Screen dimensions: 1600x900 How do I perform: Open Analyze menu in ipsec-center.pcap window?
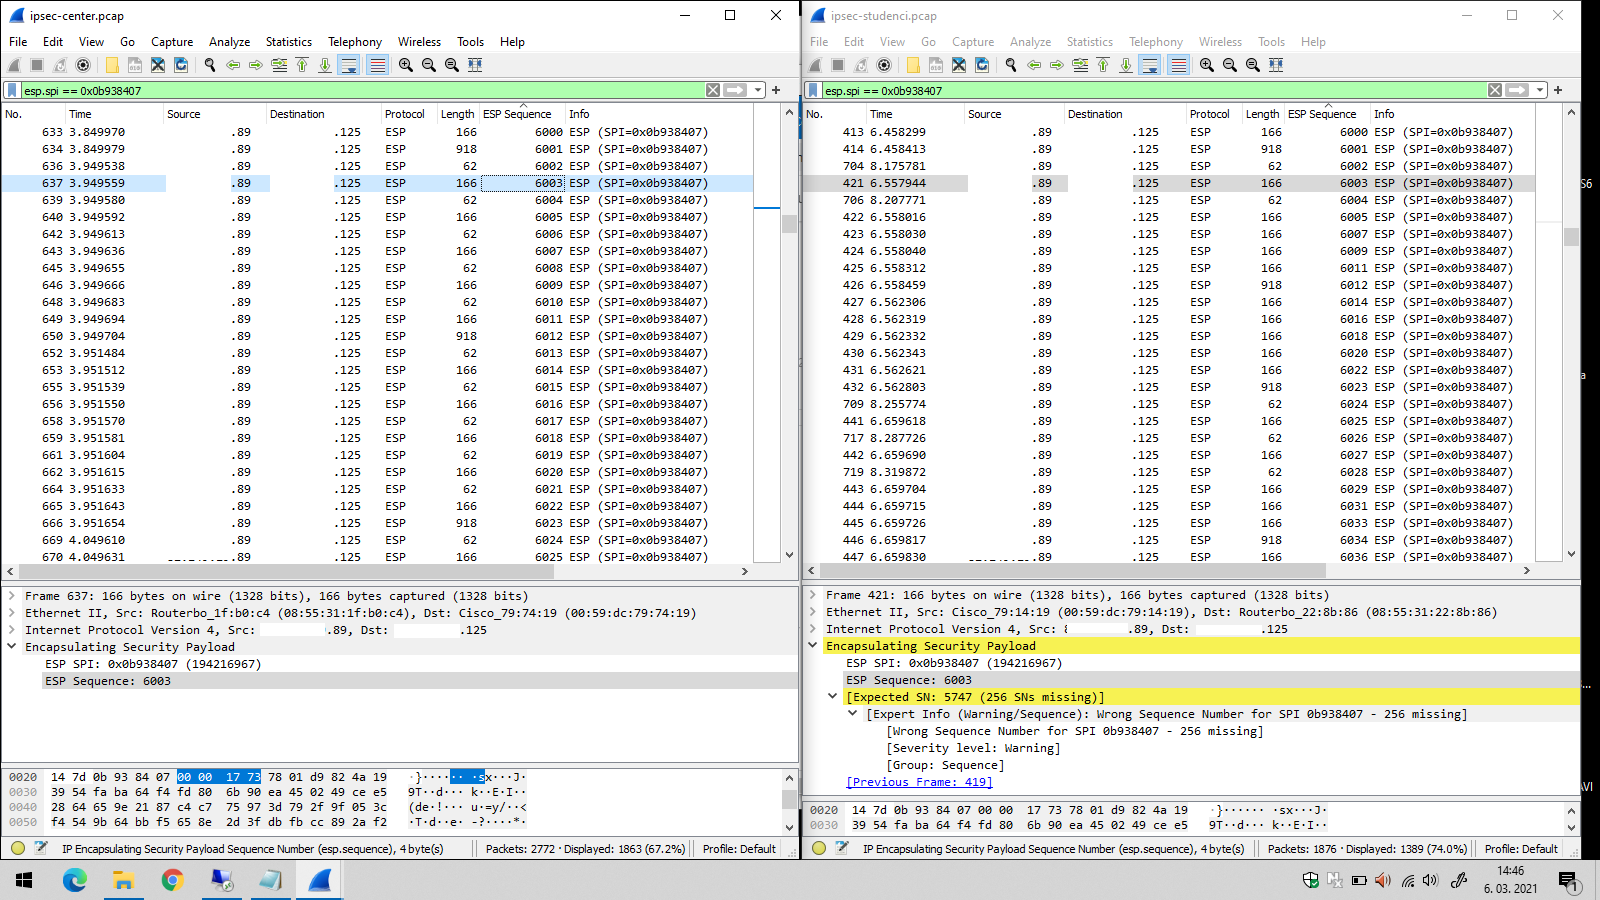click(x=229, y=42)
